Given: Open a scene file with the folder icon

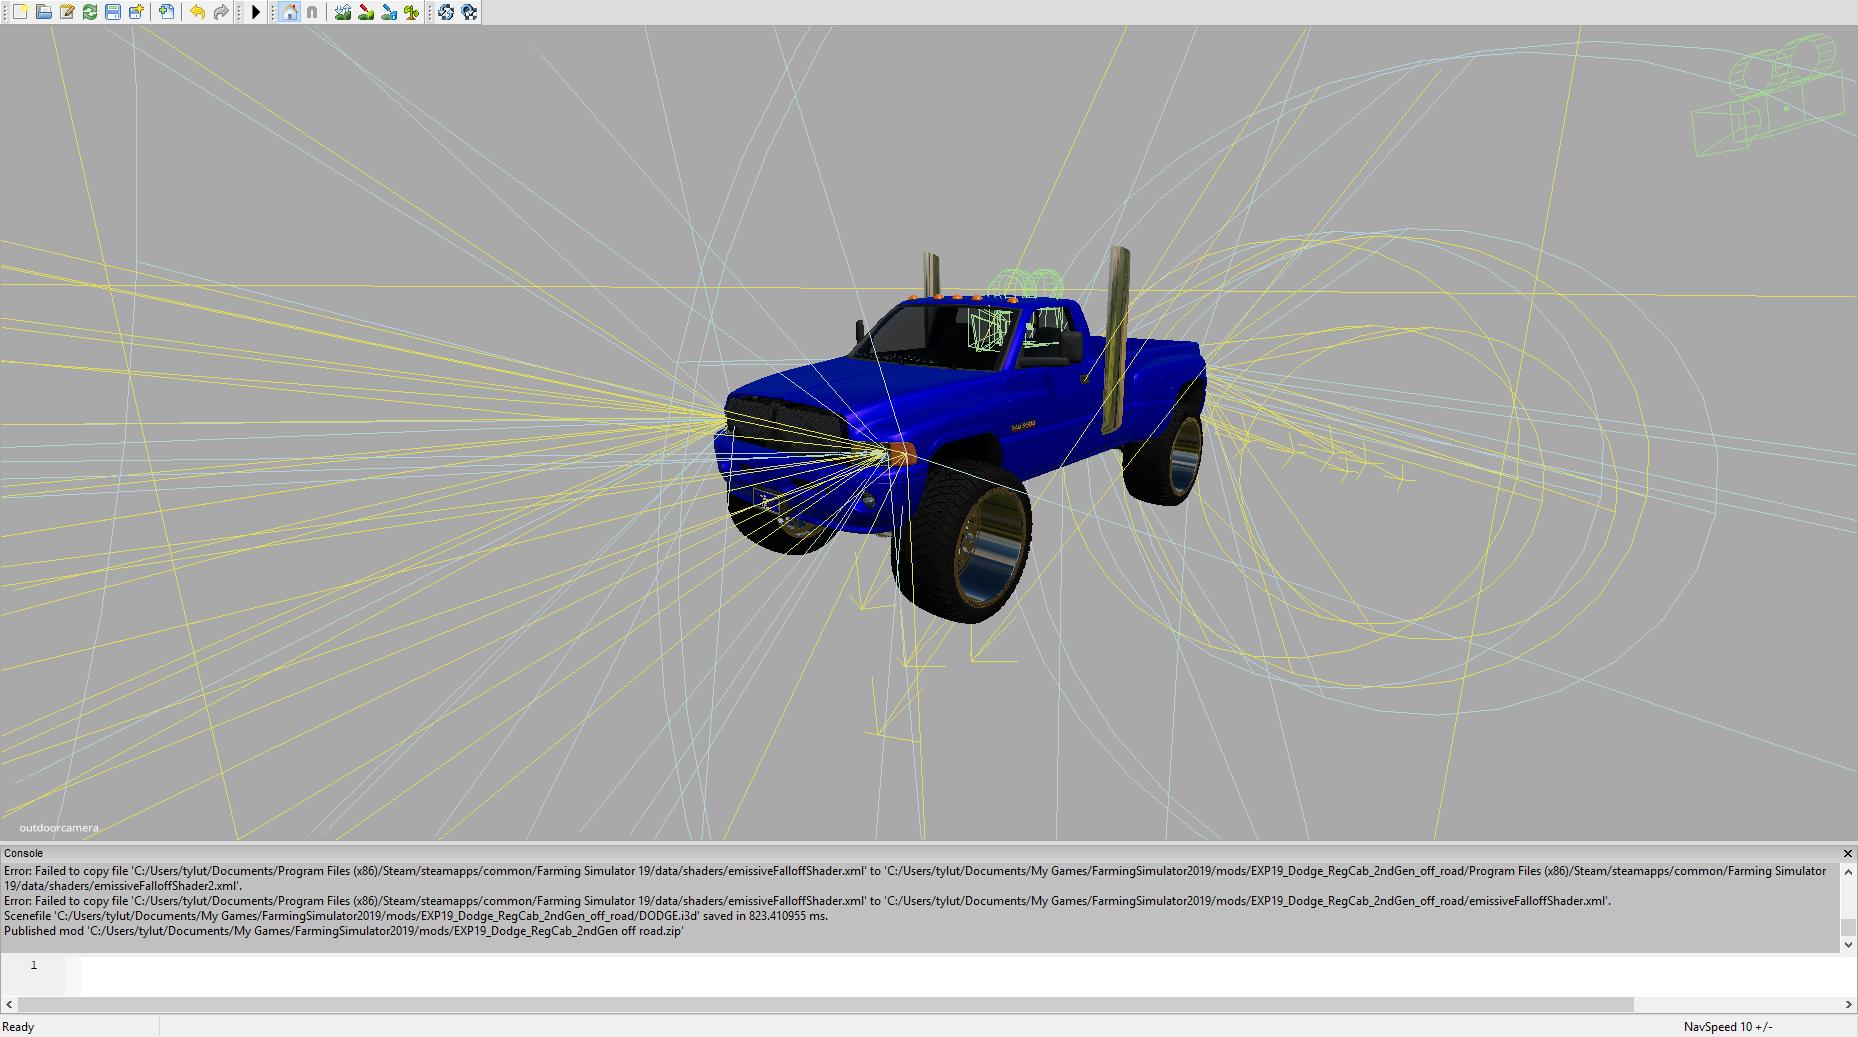Looking at the screenshot, I should (x=43, y=12).
